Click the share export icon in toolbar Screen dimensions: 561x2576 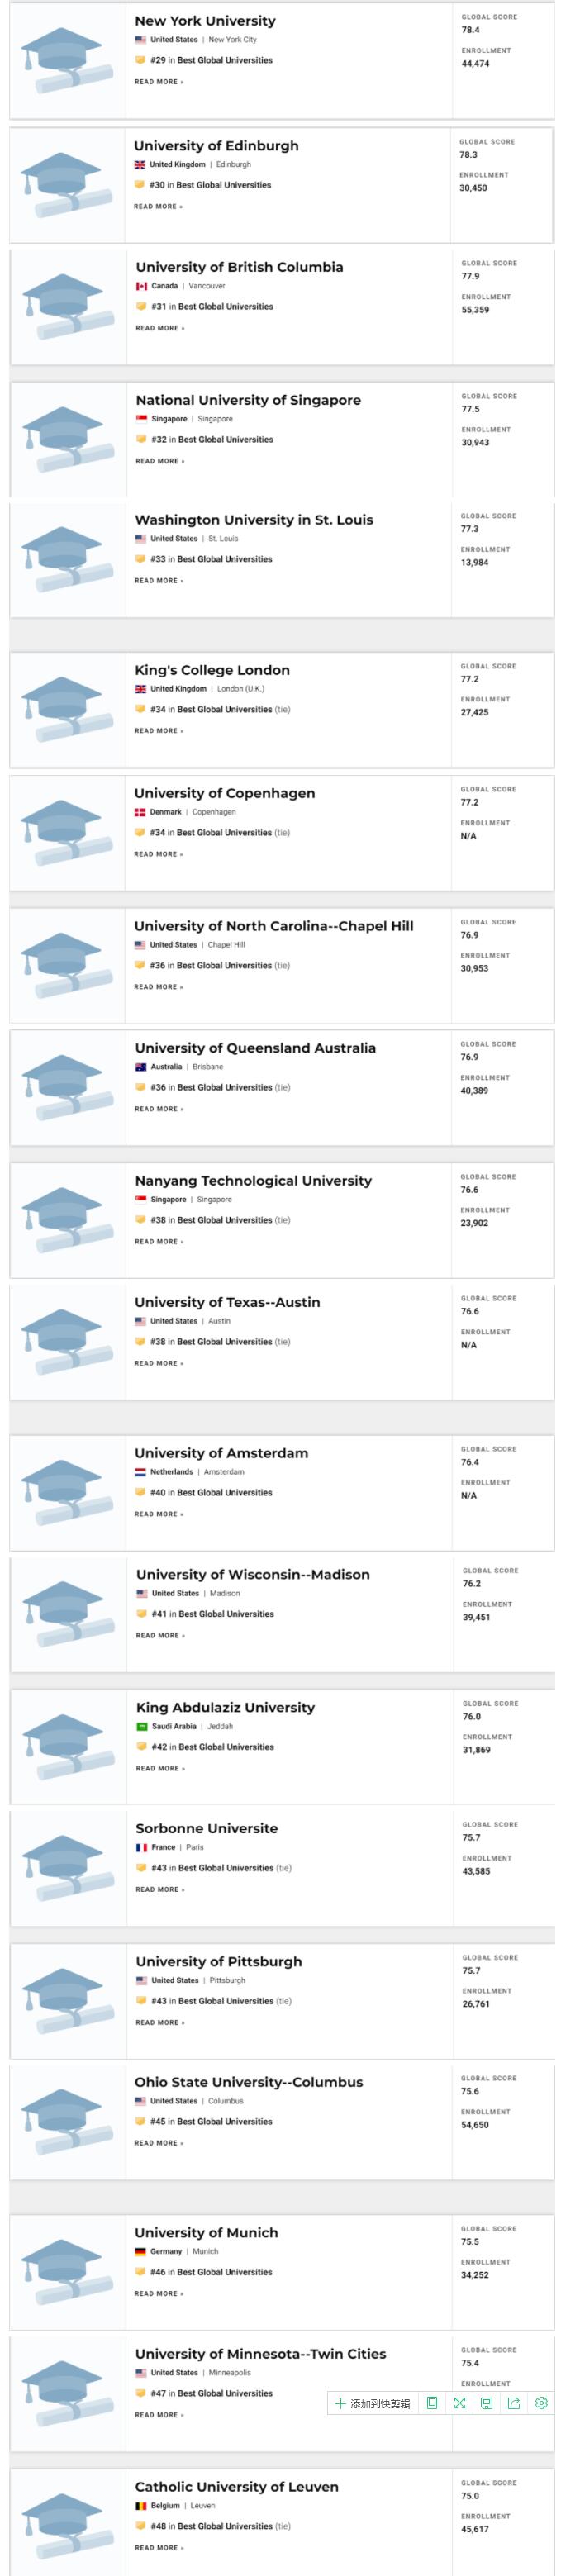(514, 2403)
